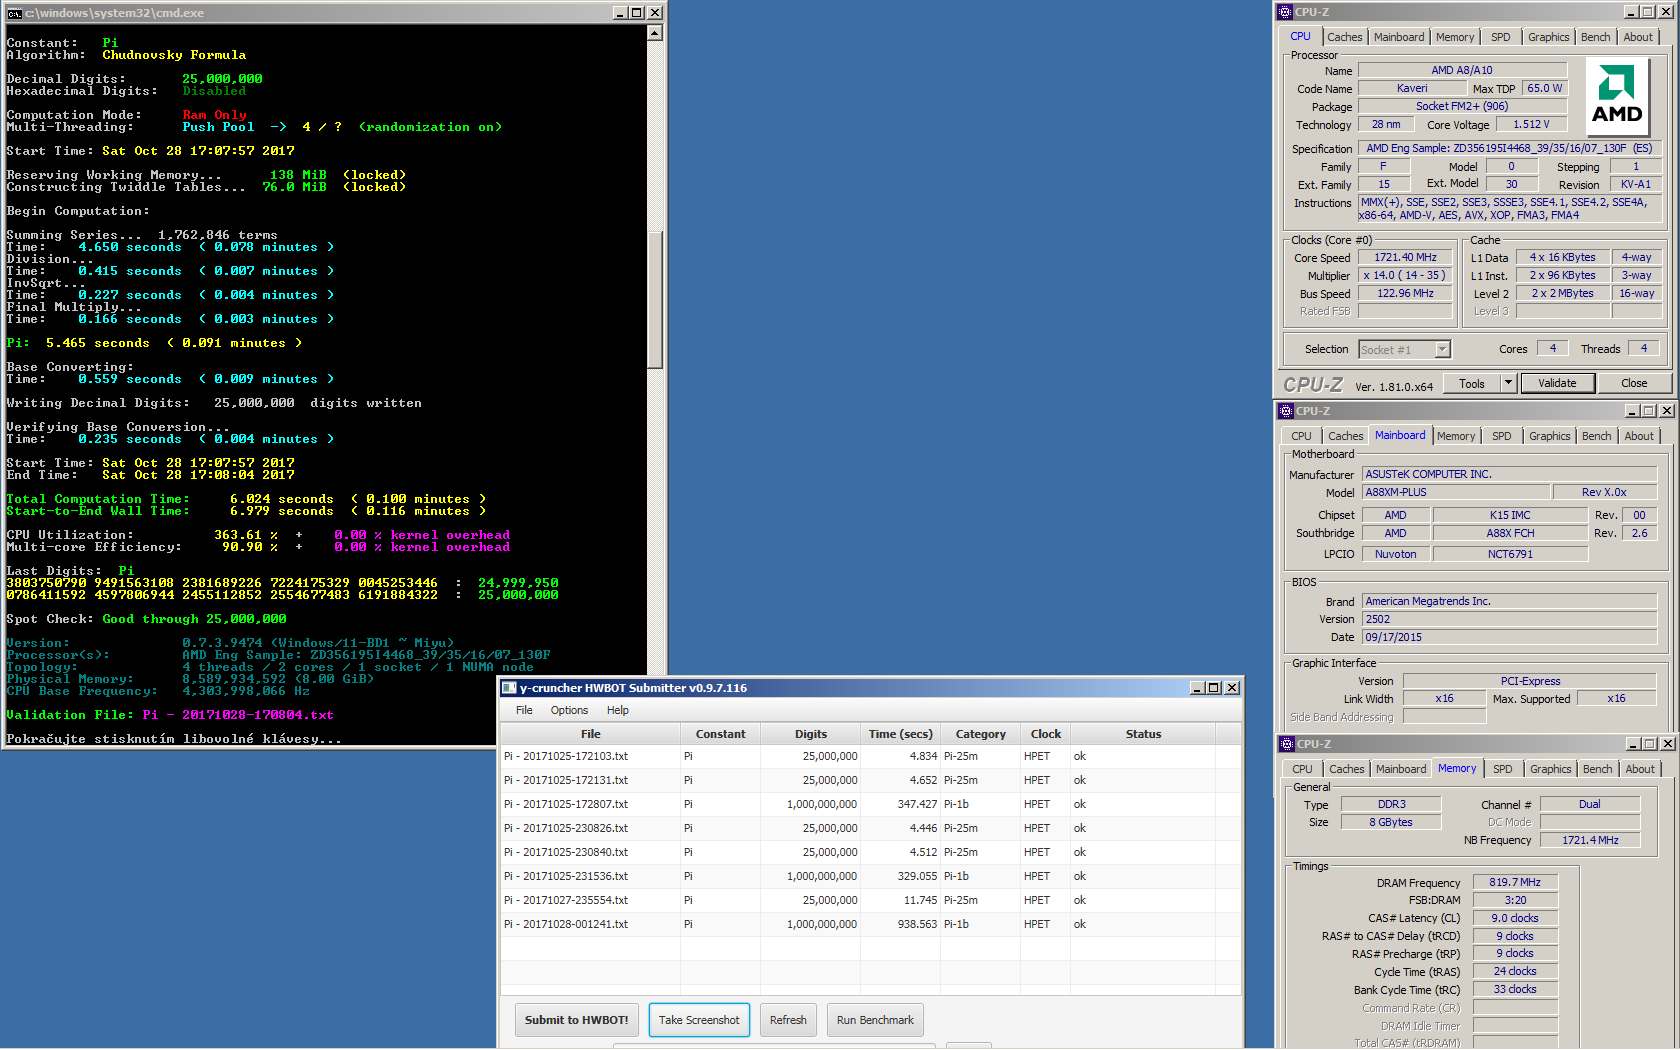
Task: Click the cmd window vertical scrollbar thumb
Action: pos(655,300)
